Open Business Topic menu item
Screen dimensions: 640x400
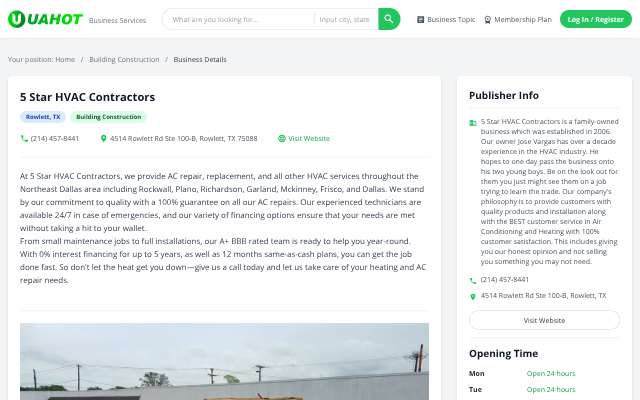coord(446,20)
